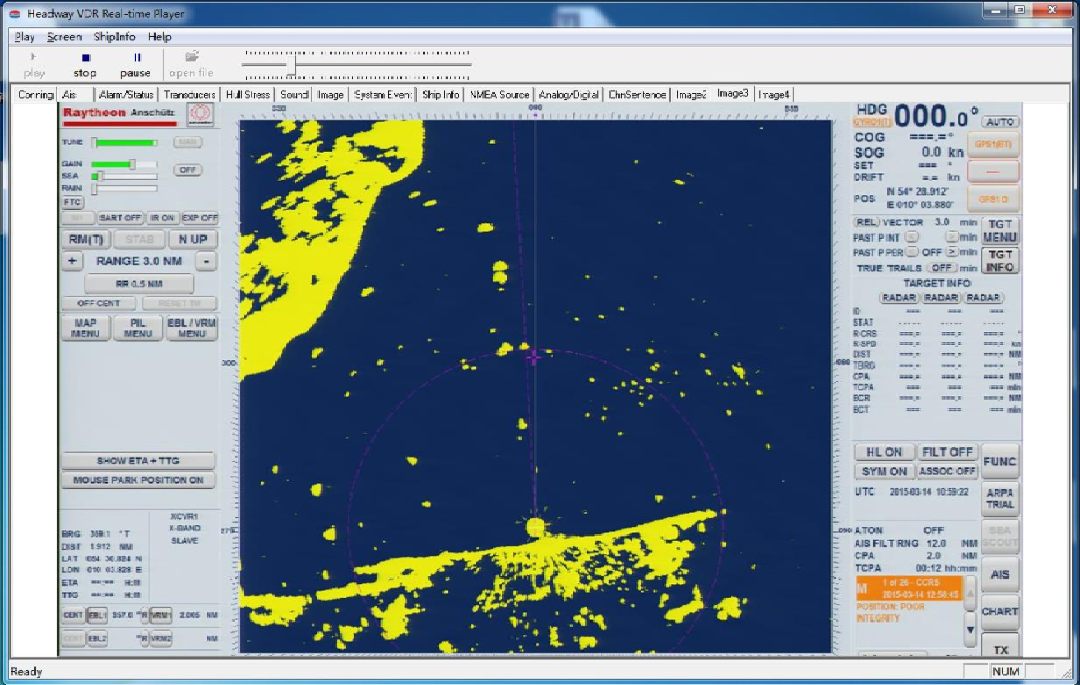Click the GAIN slider handle
The height and width of the screenshot is (685, 1080).
point(132,164)
